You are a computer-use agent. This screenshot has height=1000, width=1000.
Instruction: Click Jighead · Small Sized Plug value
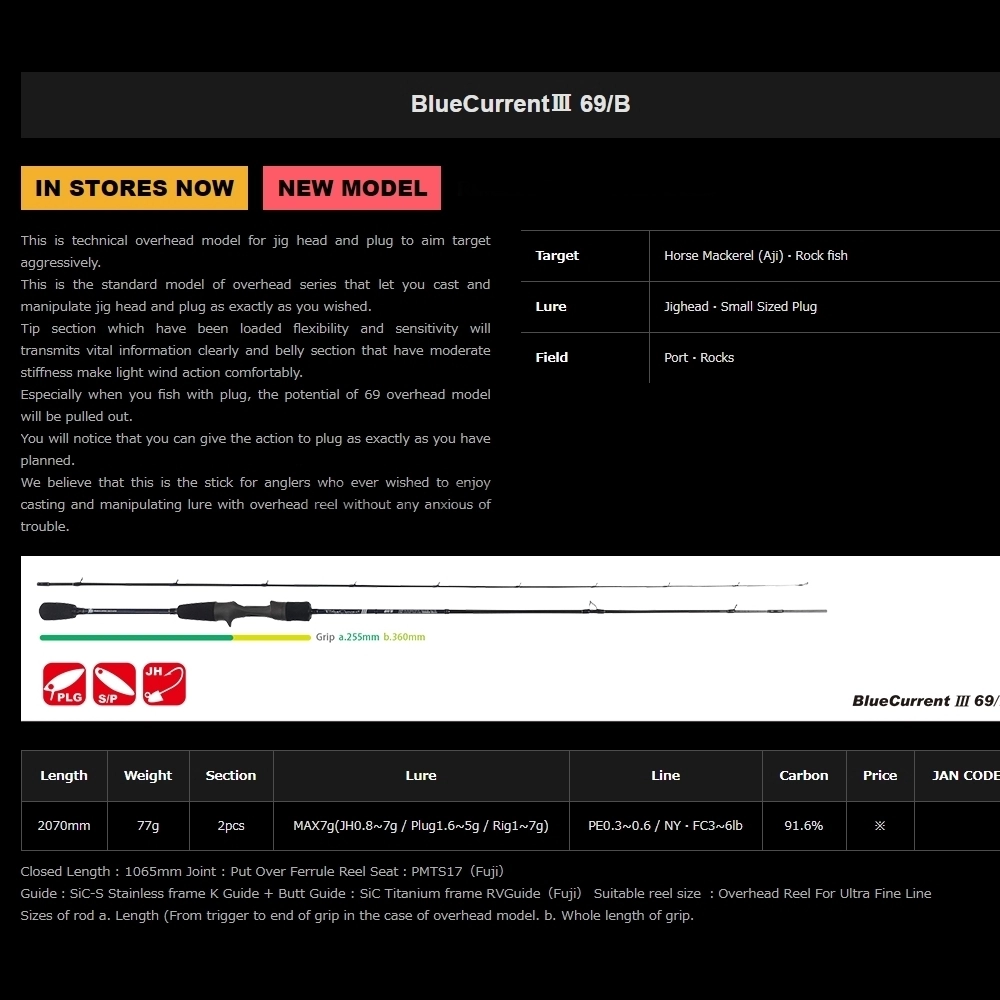[x=740, y=307]
